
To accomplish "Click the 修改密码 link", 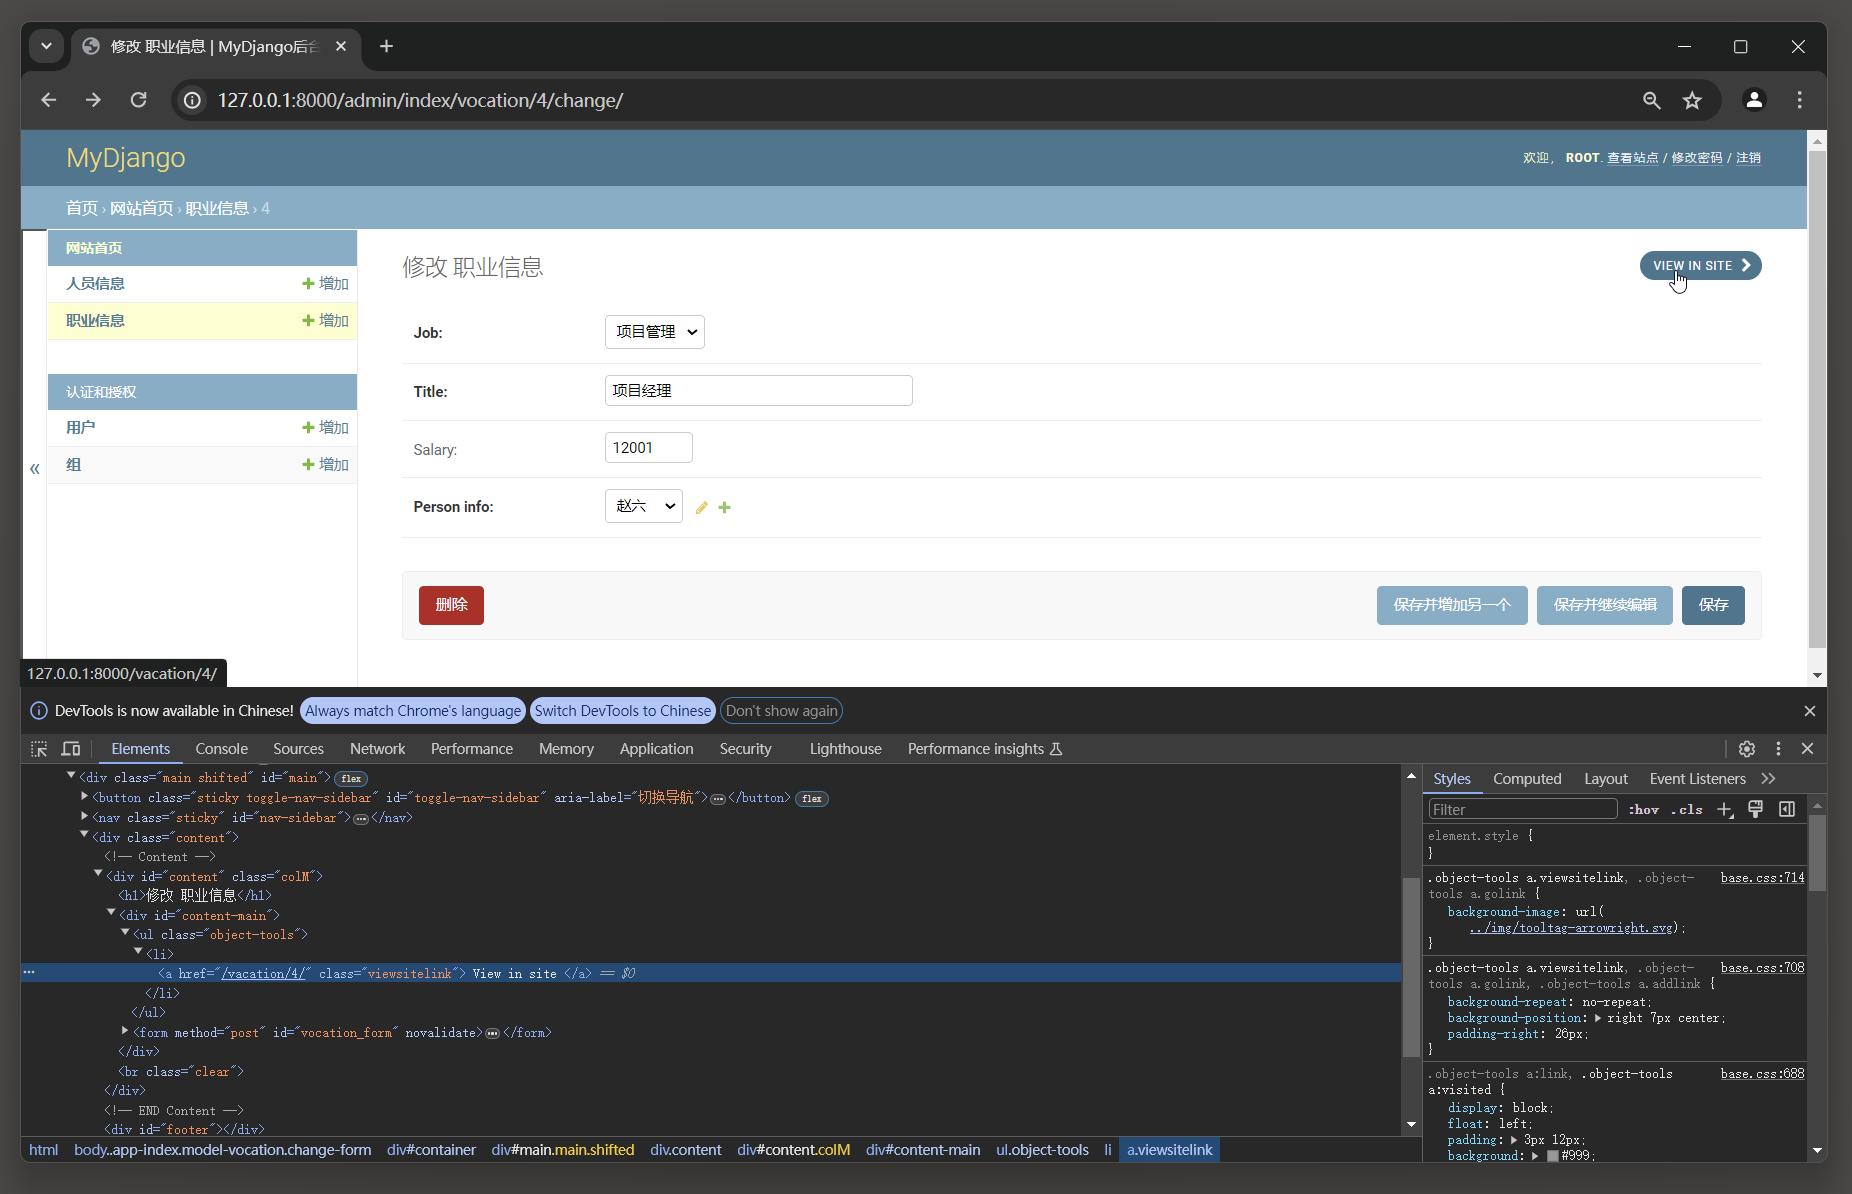I will coord(1697,158).
